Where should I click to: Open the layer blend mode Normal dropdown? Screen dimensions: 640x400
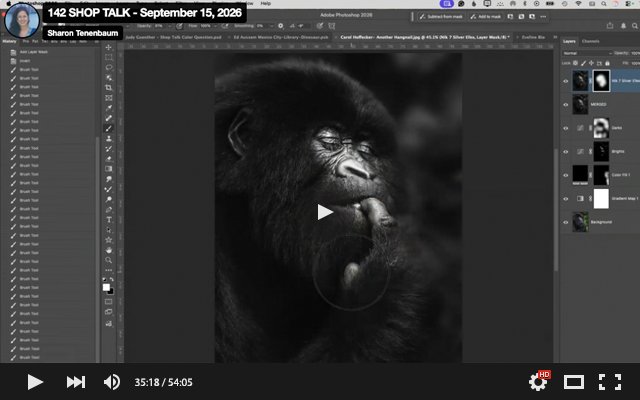tap(587, 53)
